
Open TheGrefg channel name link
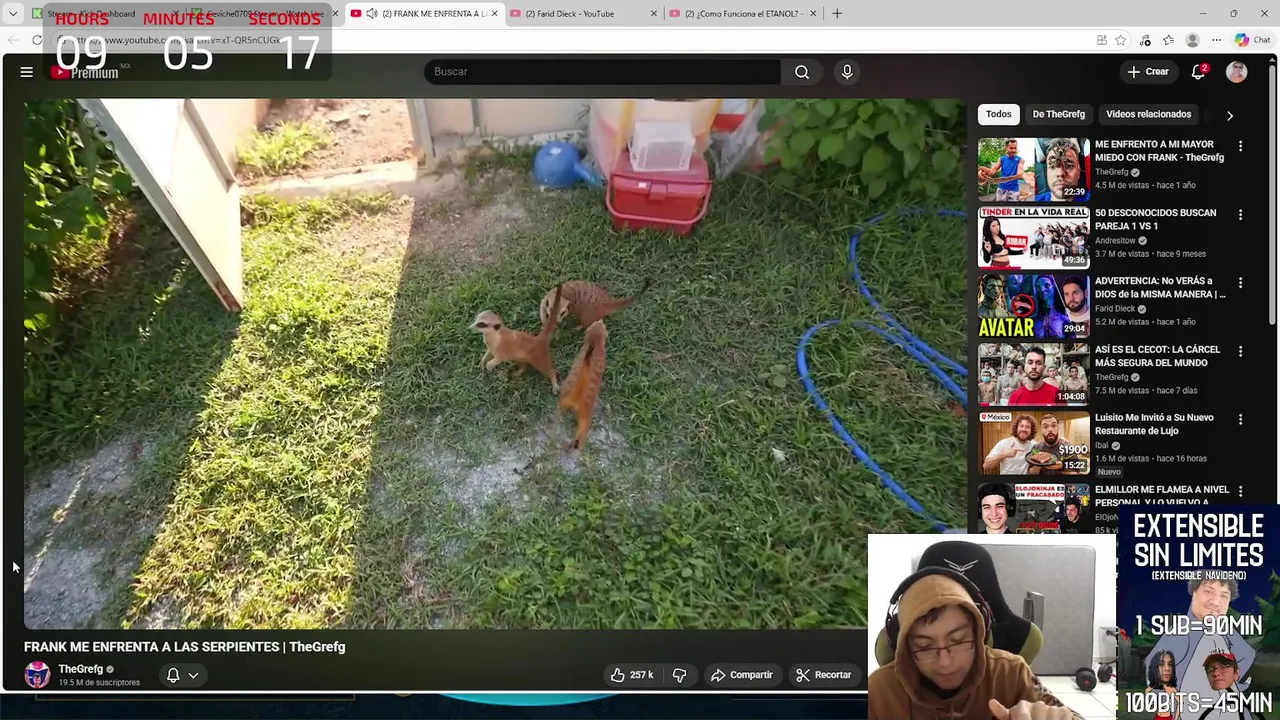click(x=80, y=669)
